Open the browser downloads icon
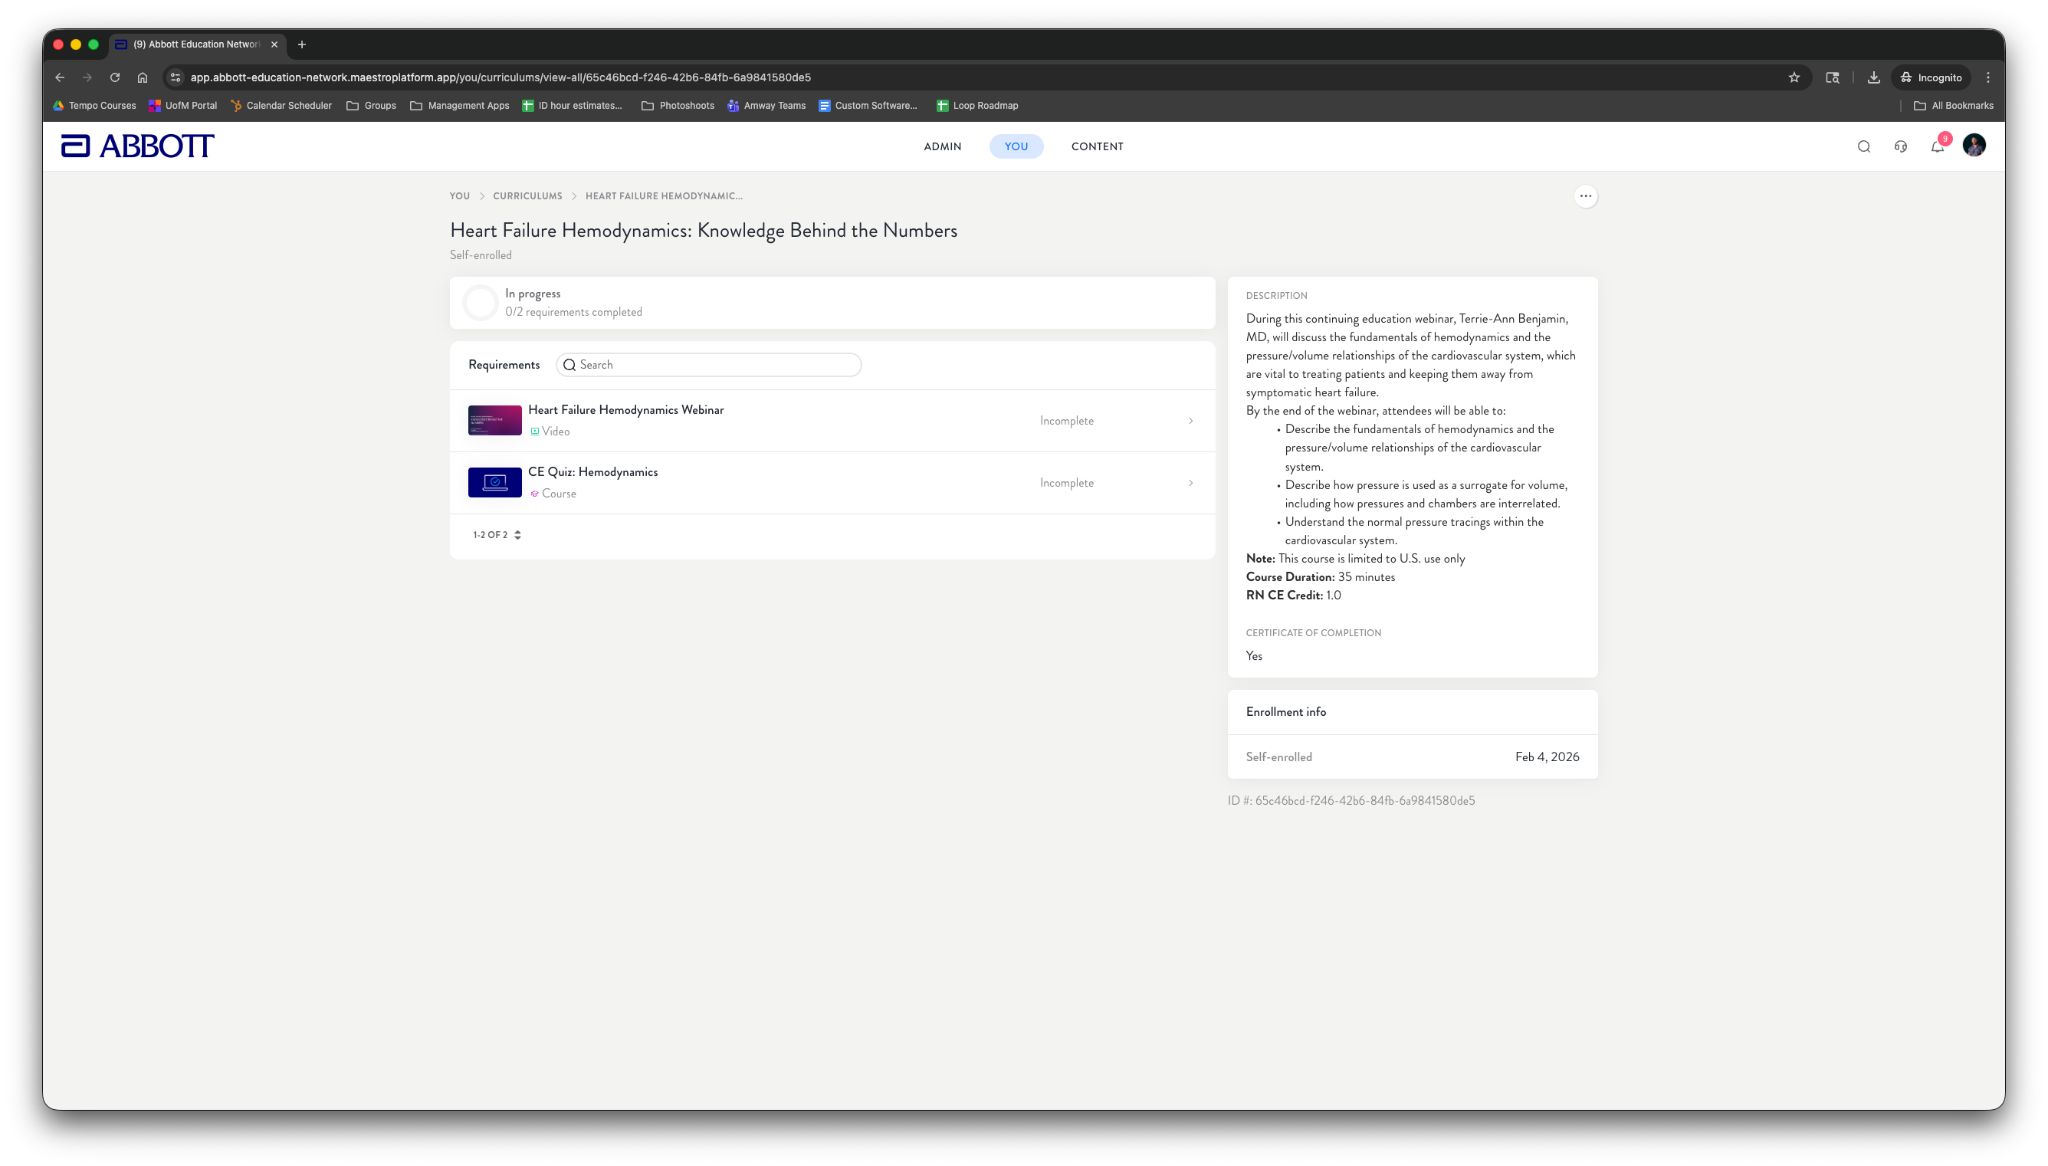Viewport: 2048px width, 1166px height. point(1873,77)
